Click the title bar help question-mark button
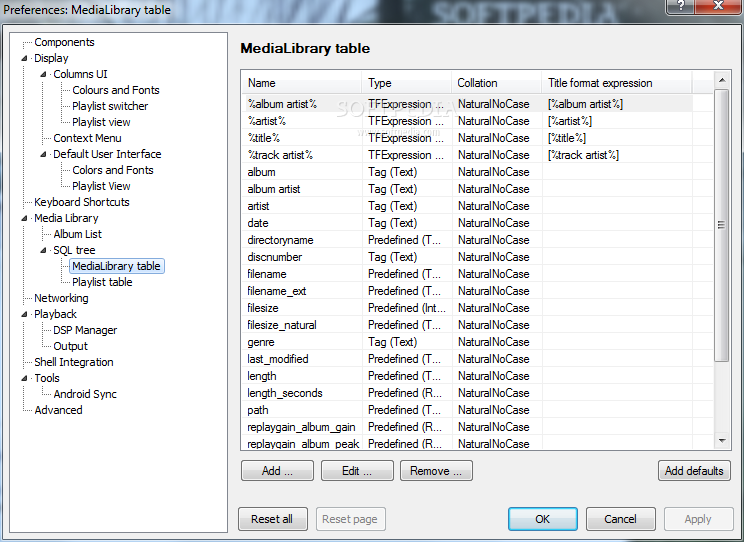The height and width of the screenshot is (542, 744). click(681, 7)
